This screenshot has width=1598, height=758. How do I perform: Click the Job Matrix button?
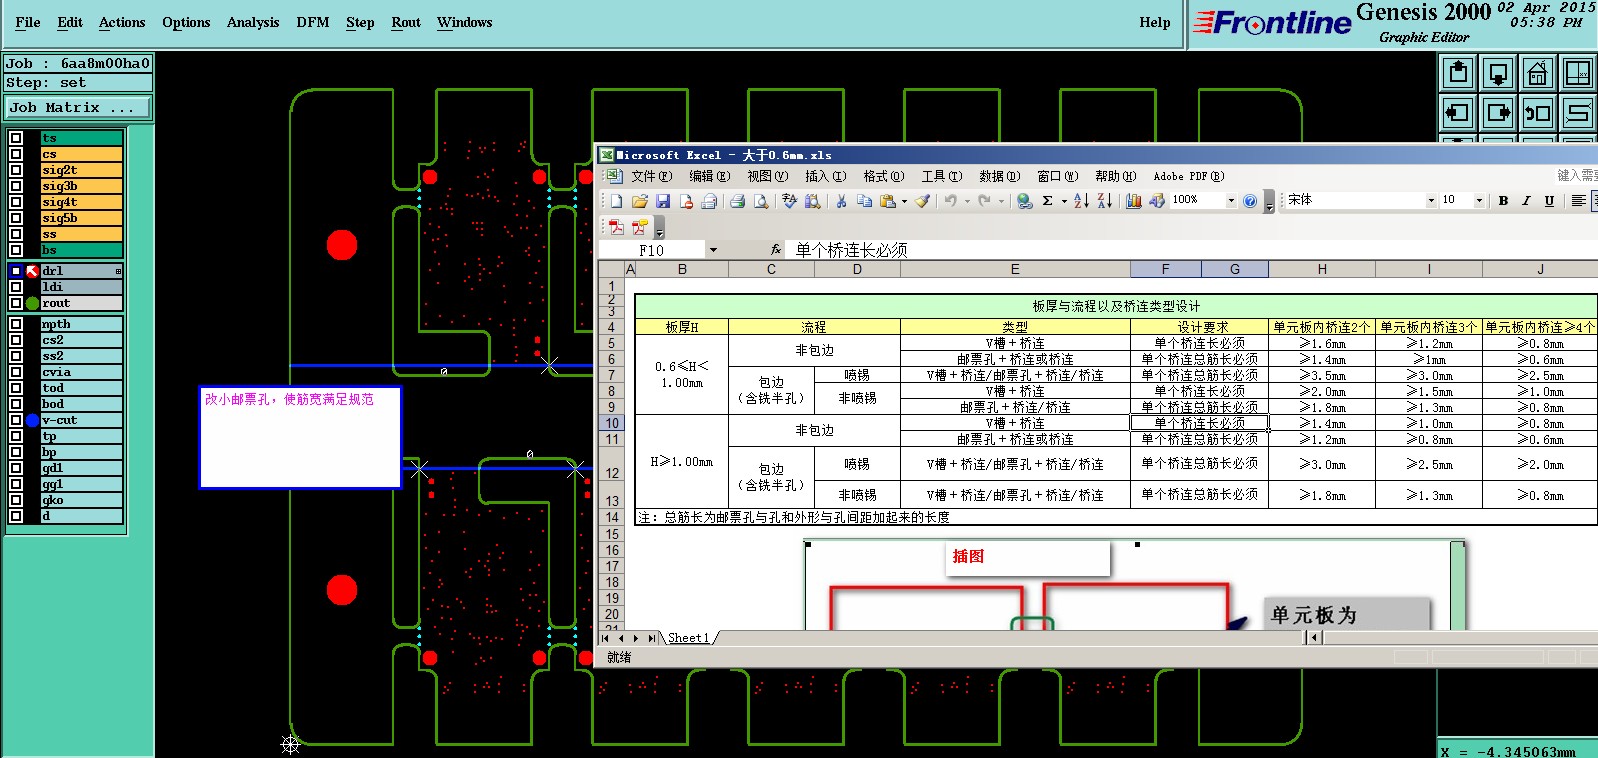tap(78, 107)
